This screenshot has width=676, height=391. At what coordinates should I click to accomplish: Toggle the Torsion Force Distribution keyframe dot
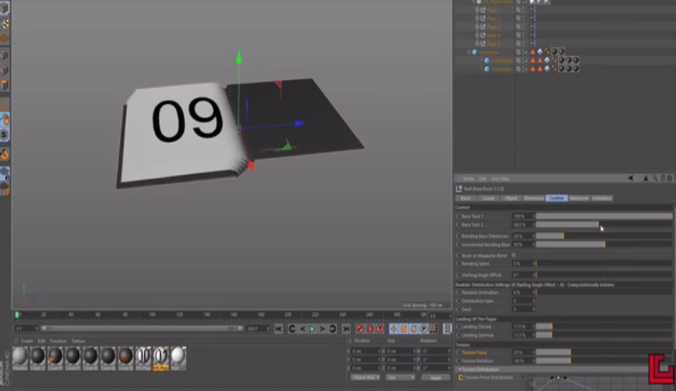(x=461, y=378)
